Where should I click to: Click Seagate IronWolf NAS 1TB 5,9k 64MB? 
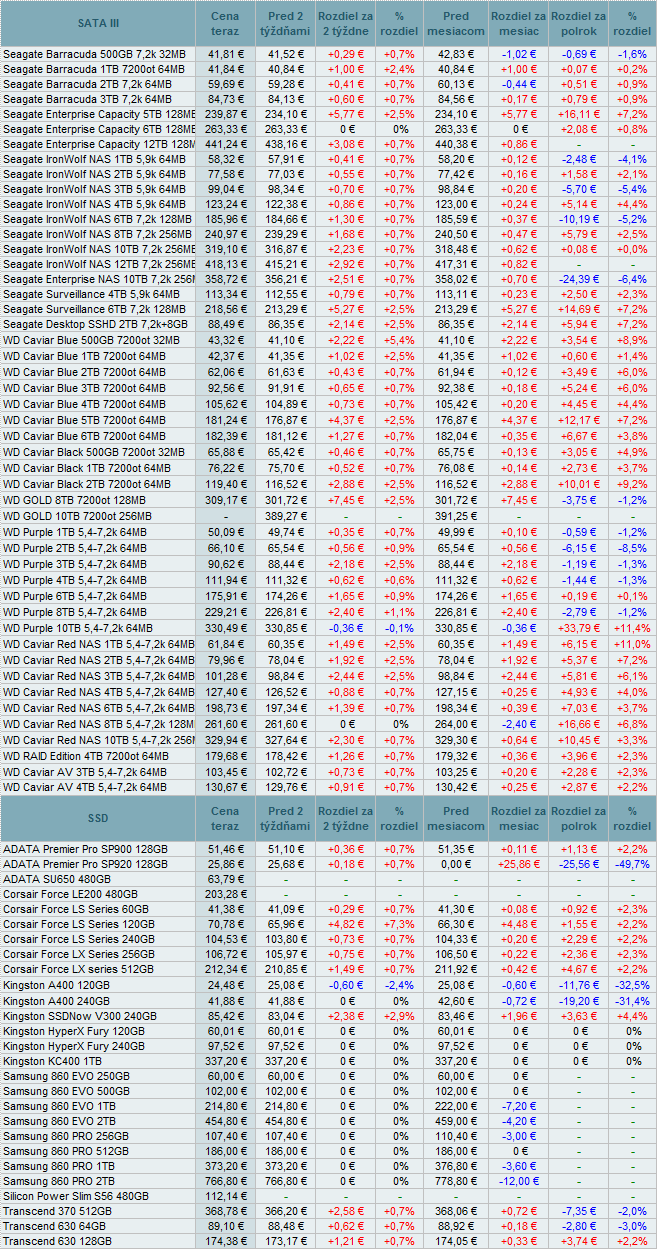(94, 160)
